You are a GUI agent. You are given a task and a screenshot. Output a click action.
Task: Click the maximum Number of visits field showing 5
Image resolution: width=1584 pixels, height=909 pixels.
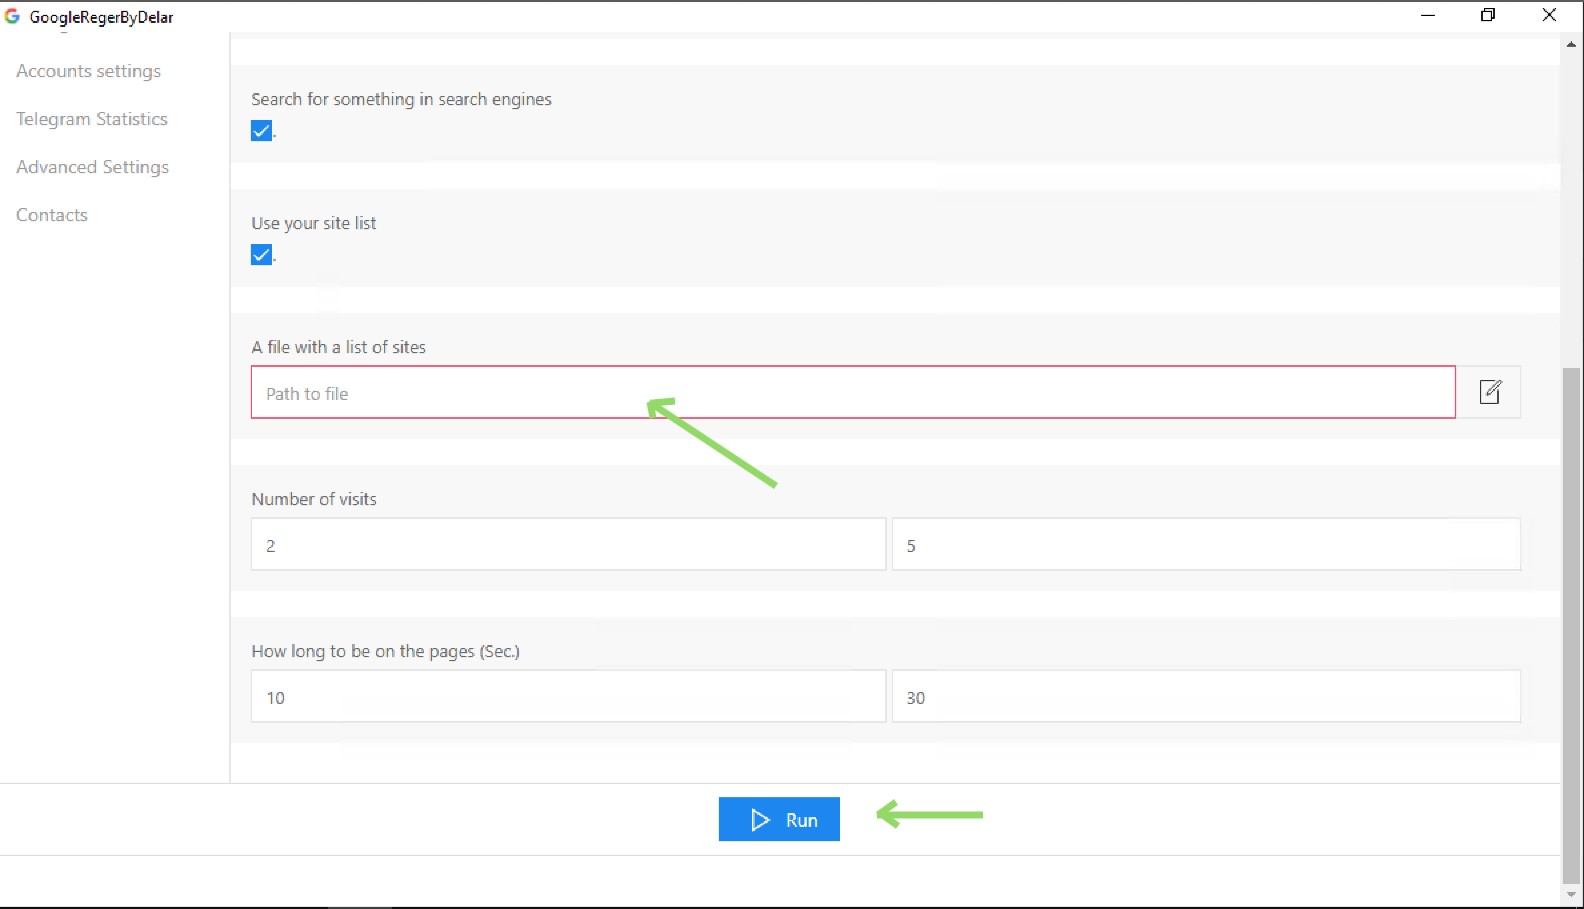[x=1206, y=545]
